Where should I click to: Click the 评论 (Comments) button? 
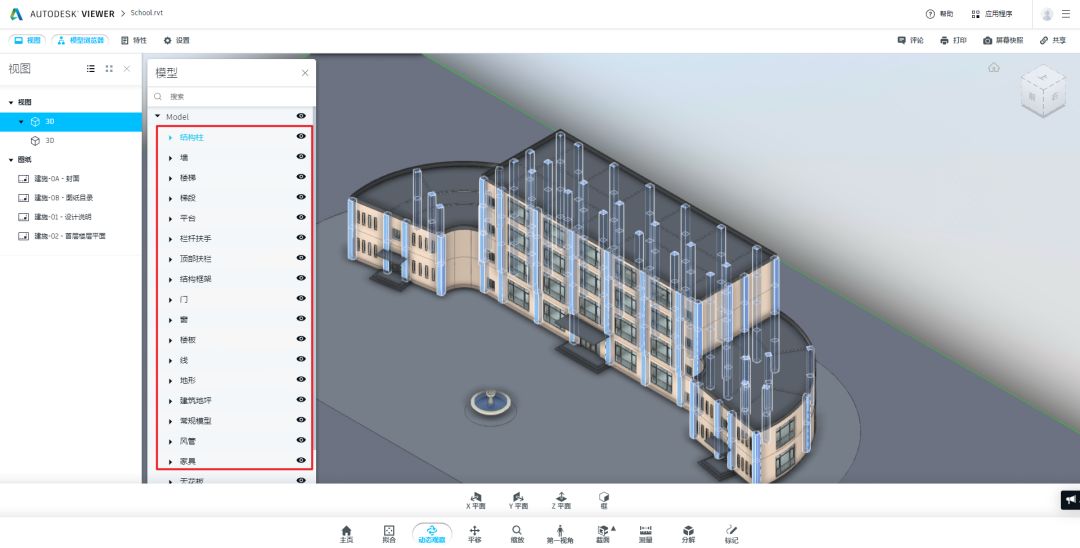(x=911, y=41)
